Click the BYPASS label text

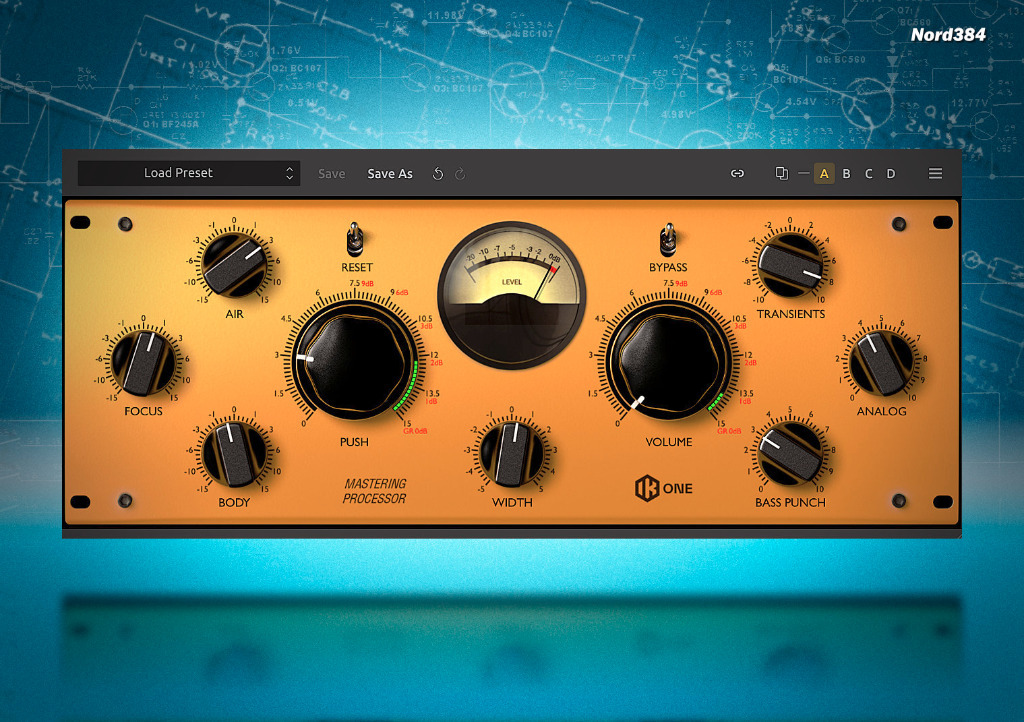click(668, 267)
